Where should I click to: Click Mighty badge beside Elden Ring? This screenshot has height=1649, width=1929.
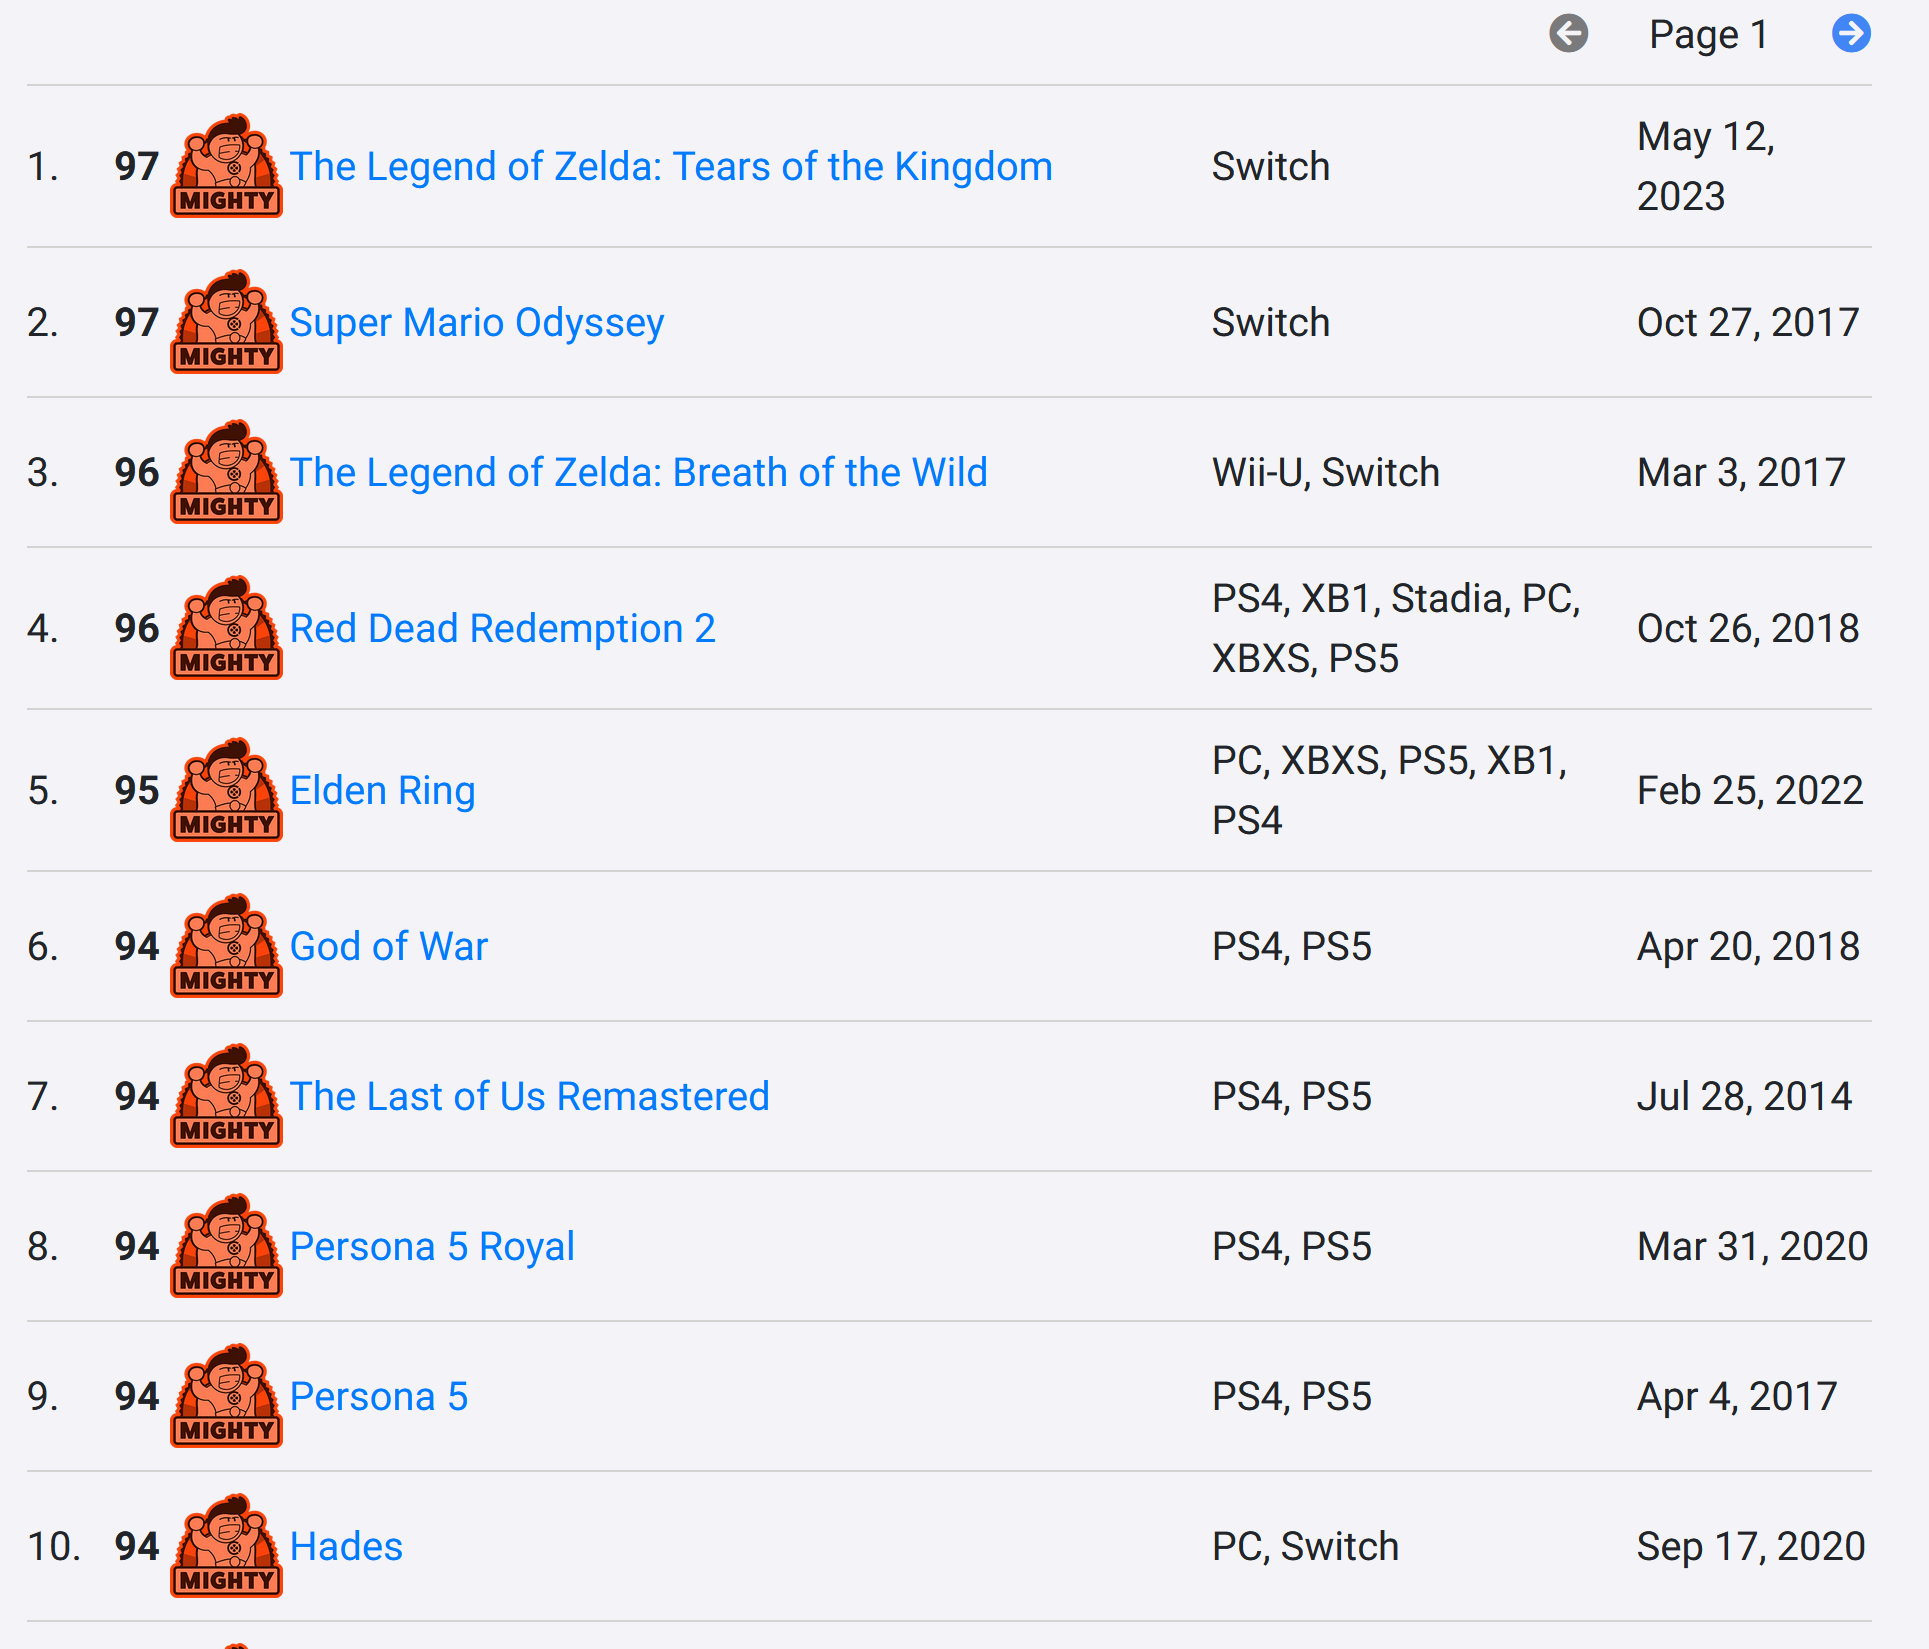point(227,790)
